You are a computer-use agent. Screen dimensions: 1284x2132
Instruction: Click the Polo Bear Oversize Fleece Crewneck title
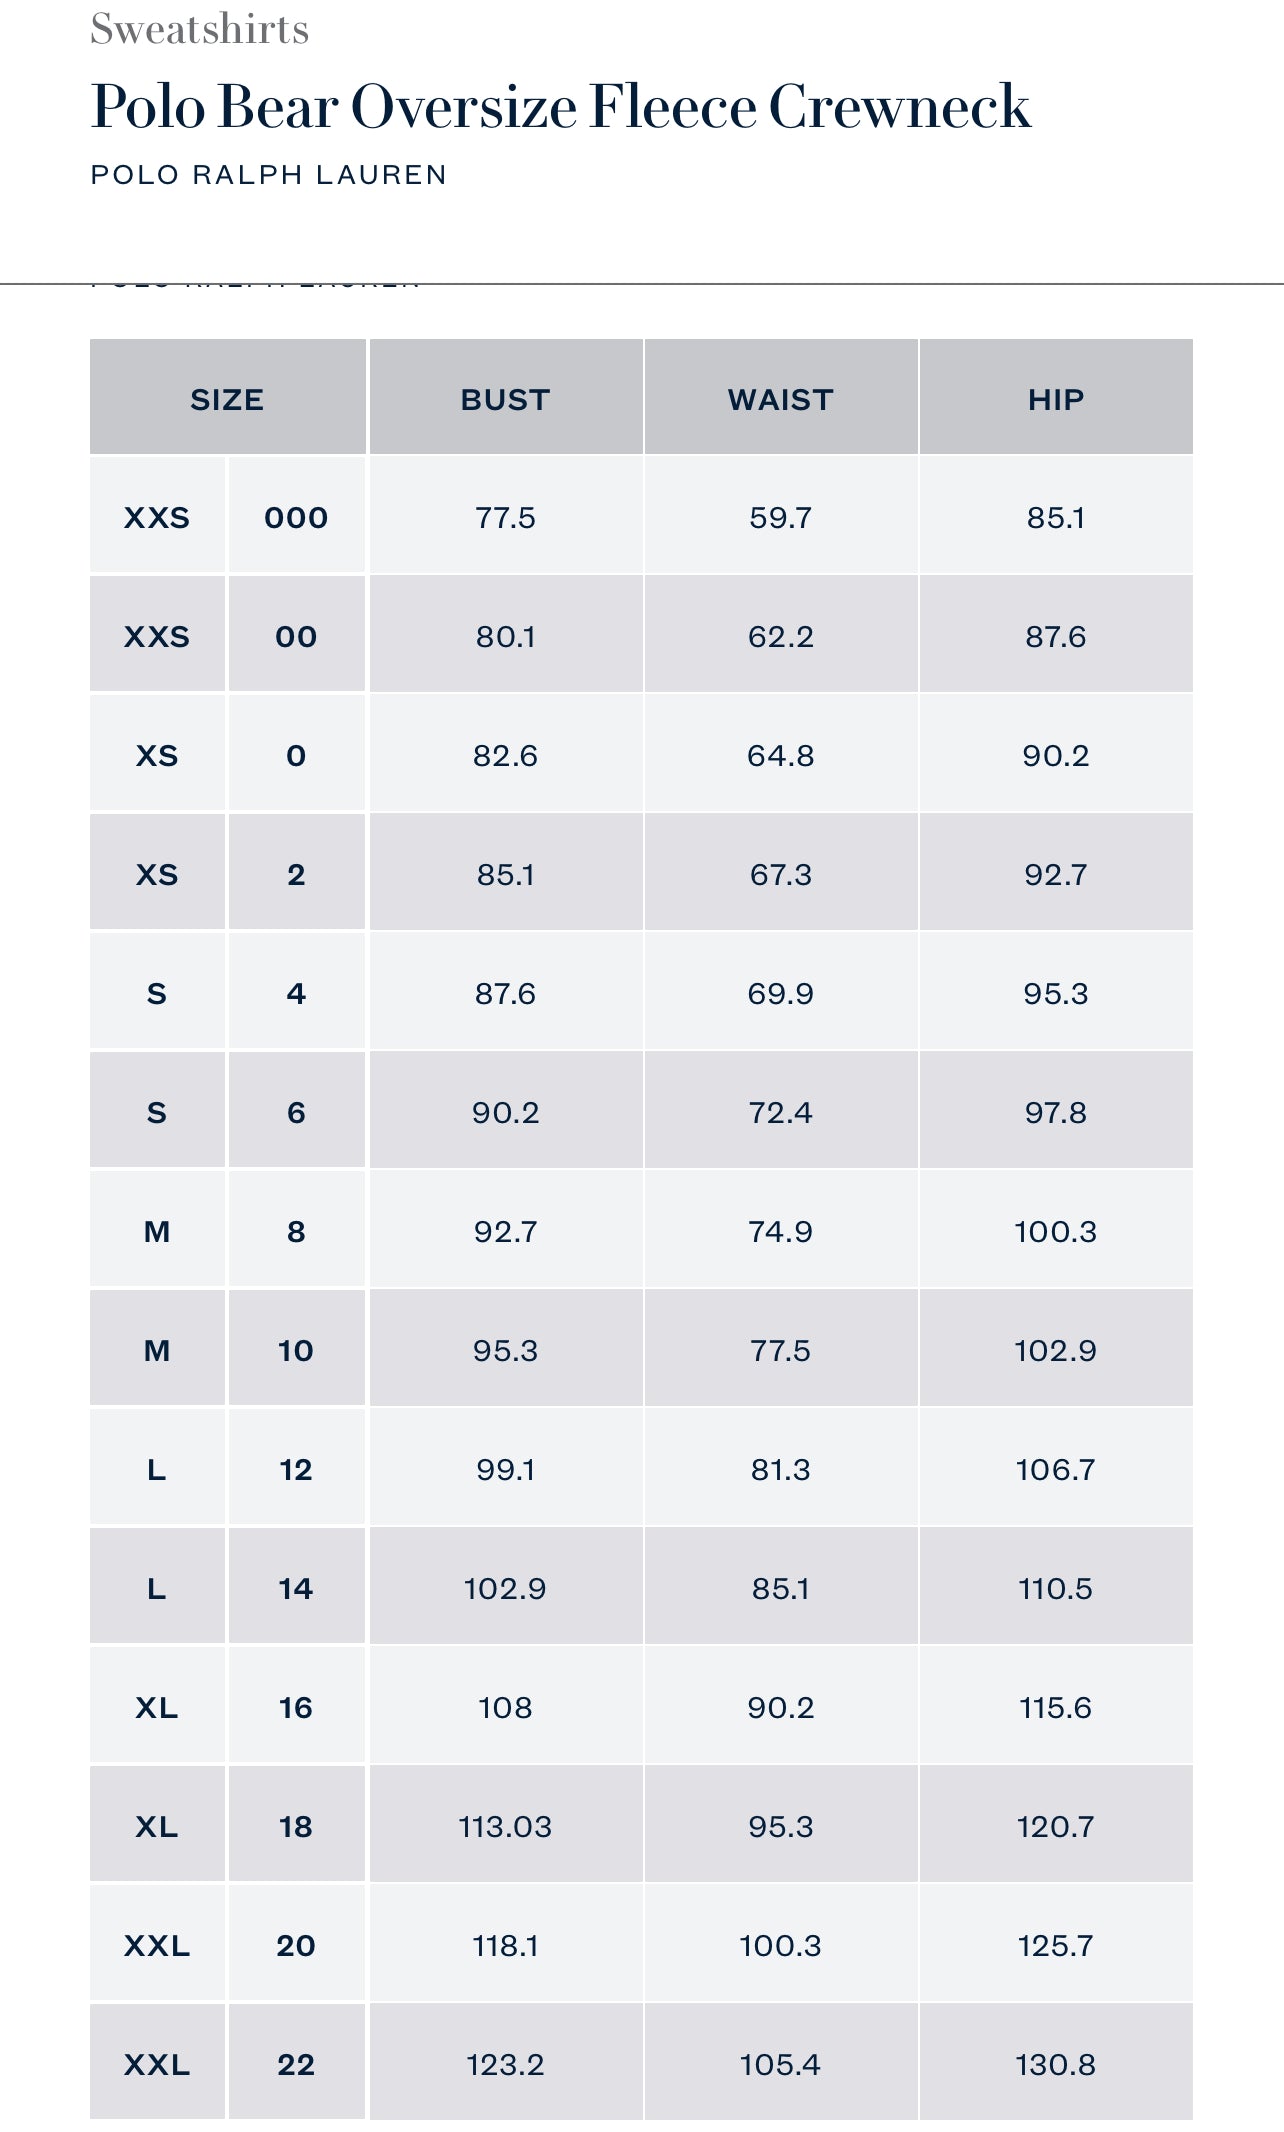pos(560,107)
